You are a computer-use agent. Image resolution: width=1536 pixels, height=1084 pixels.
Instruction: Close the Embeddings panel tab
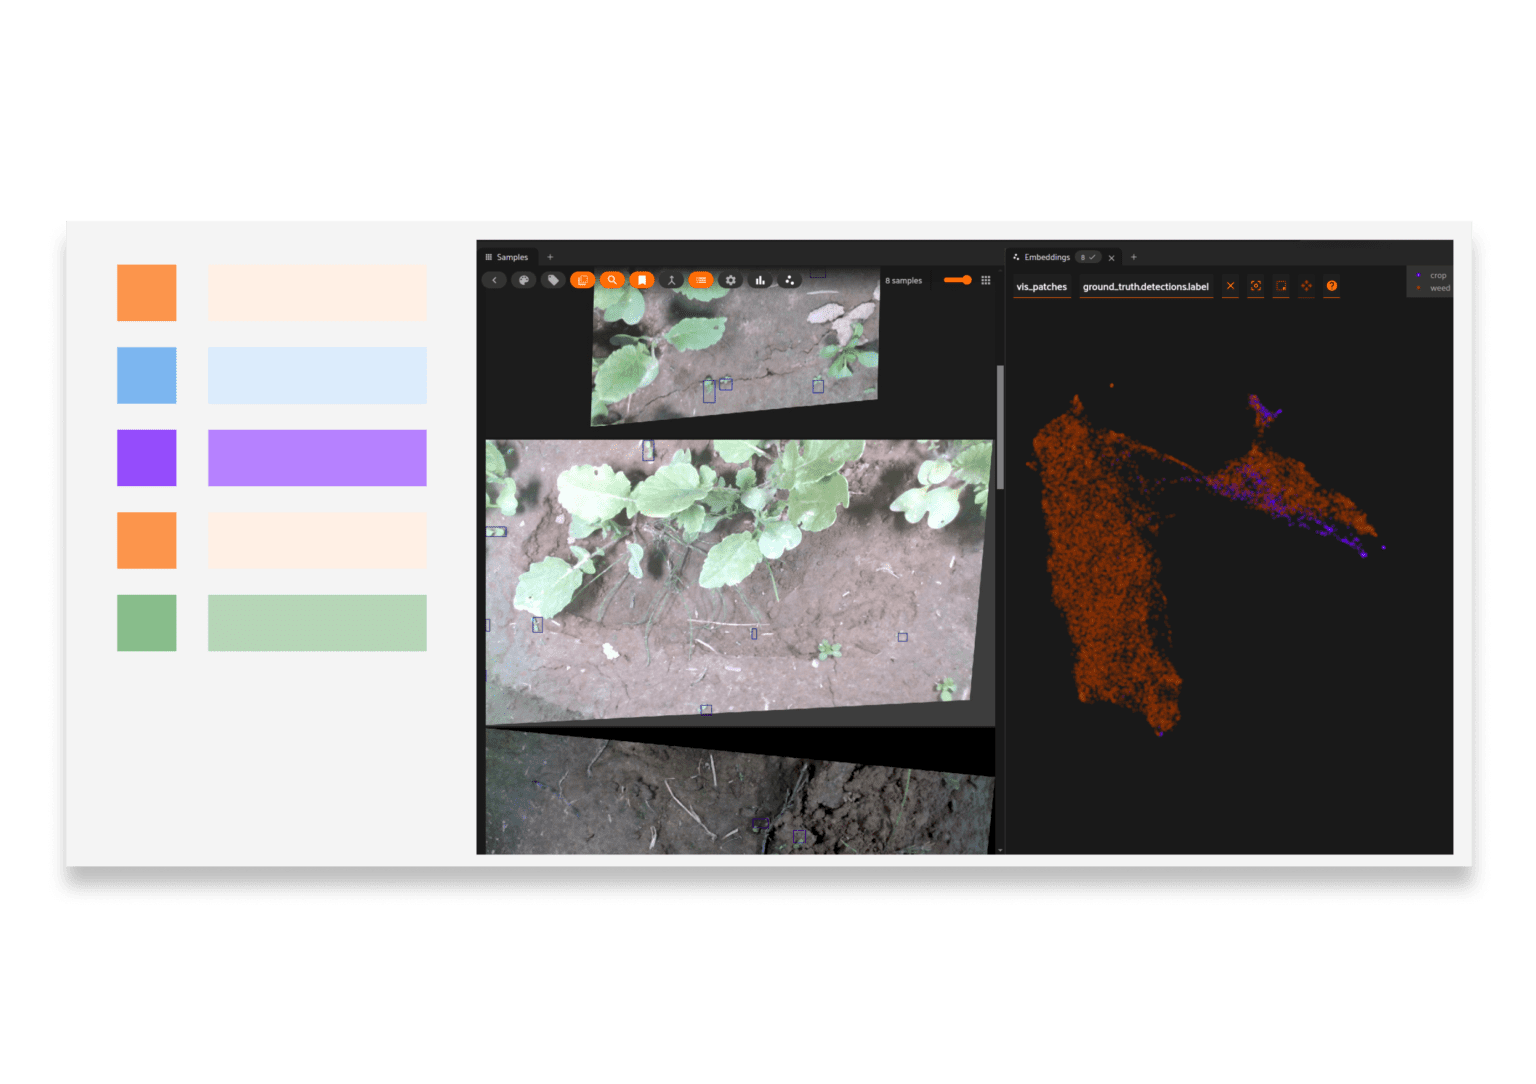tap(1111, 258)
